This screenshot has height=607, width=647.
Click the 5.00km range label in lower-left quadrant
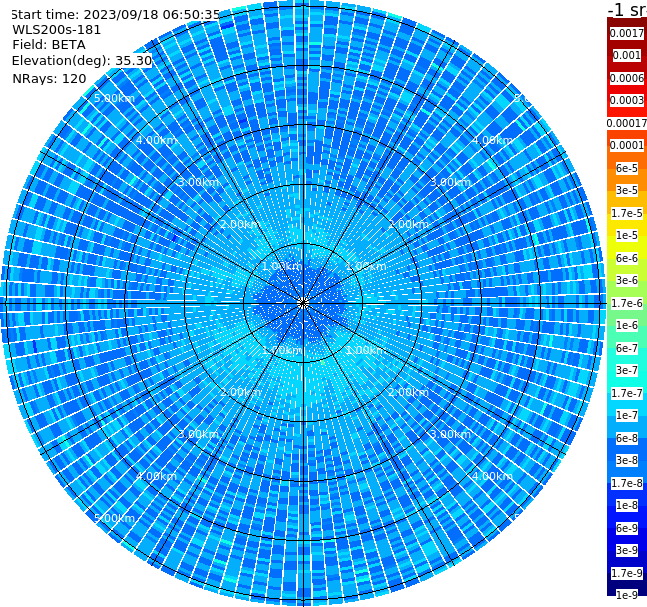(114, 518)
